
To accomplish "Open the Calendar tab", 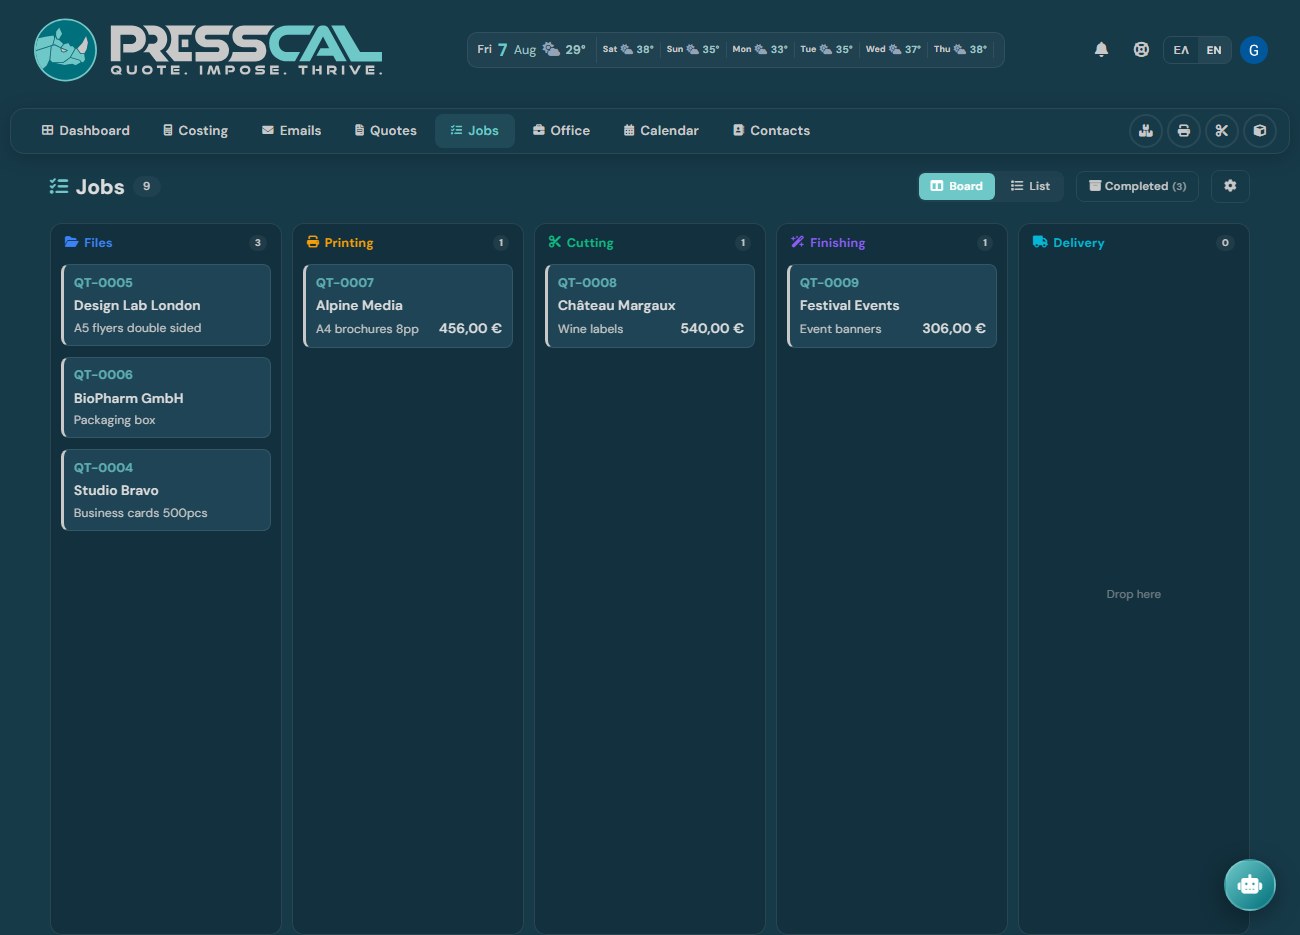I will tap(661, 131).
